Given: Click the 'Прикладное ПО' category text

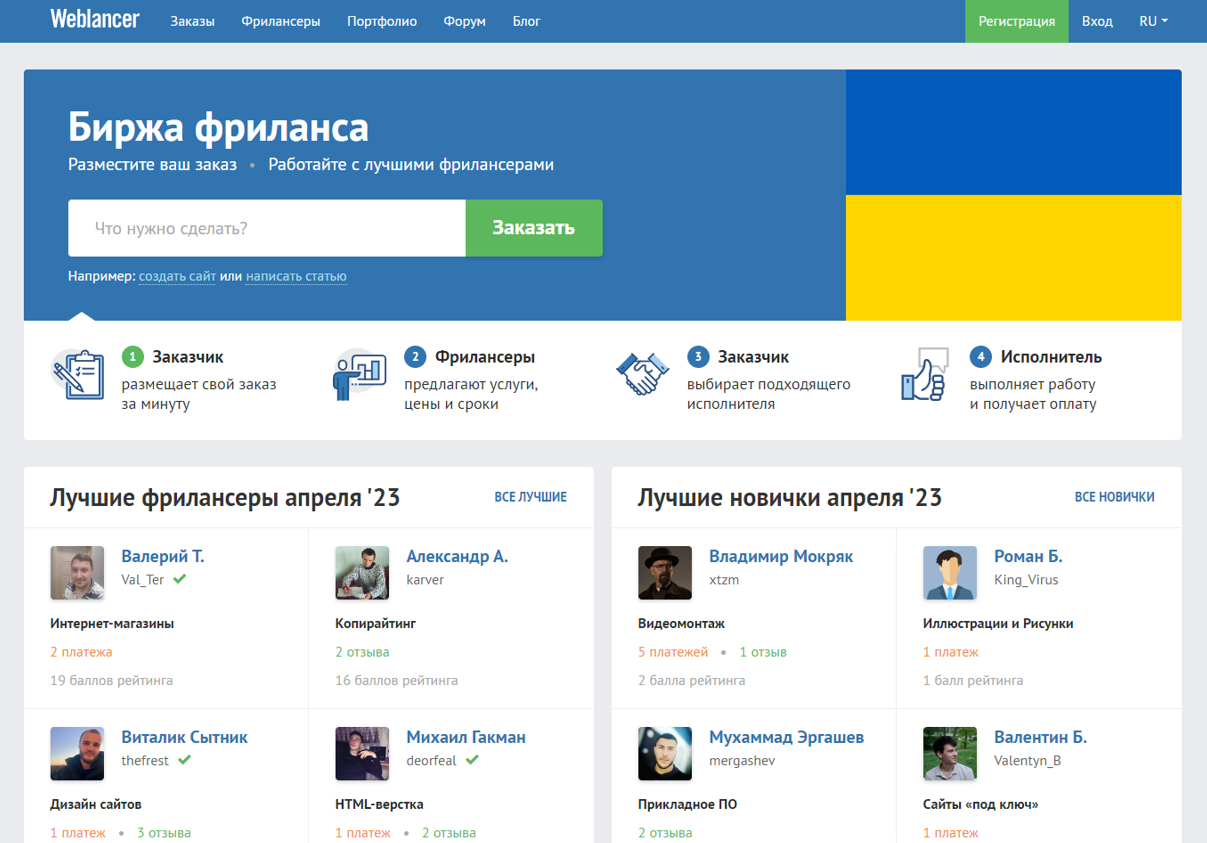Looking at the screenshot, I should pyautogui.click(x=688, y=804).
